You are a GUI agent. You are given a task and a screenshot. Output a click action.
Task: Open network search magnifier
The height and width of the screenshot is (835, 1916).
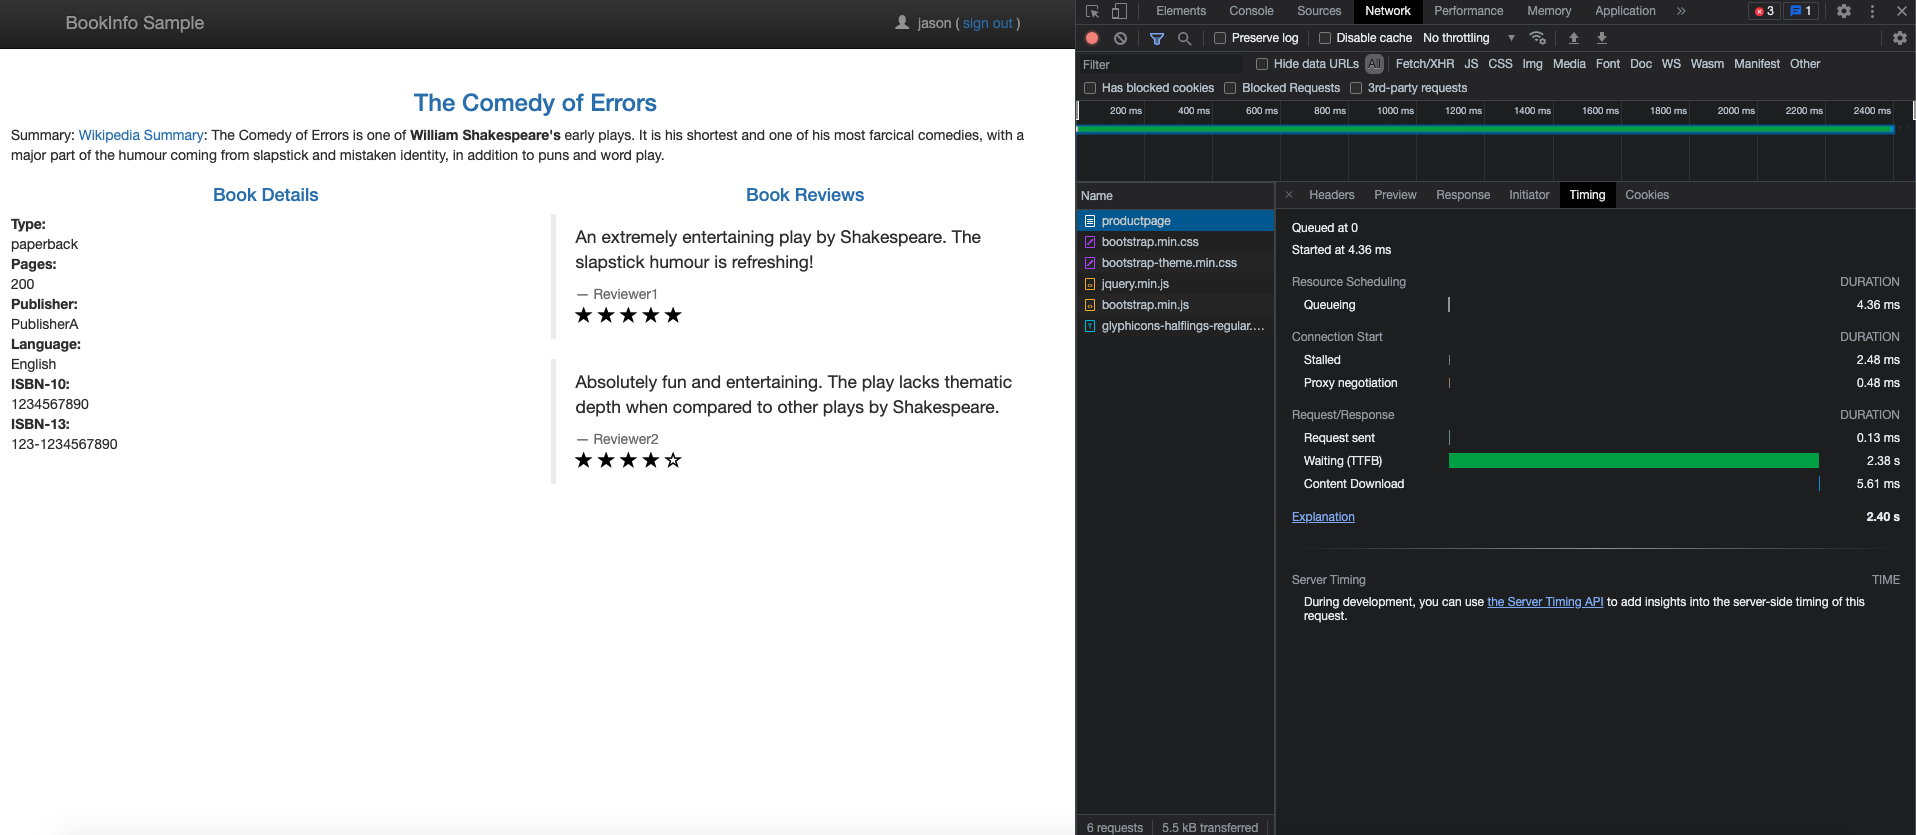pyautogui.click(x=1184, y=38)
